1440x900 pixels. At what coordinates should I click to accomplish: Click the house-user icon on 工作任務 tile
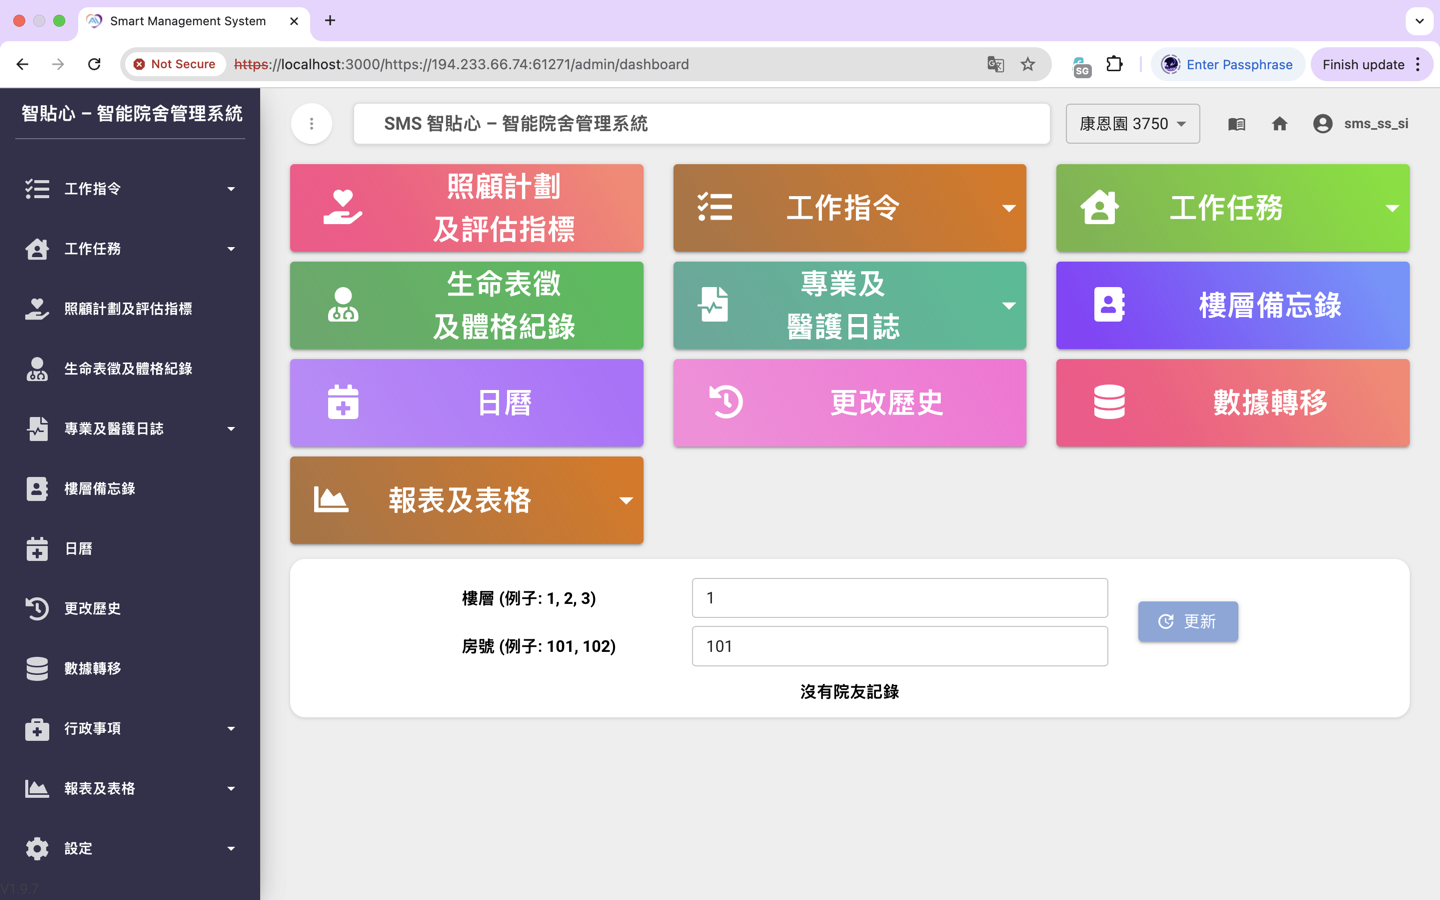coord(1099,208)
